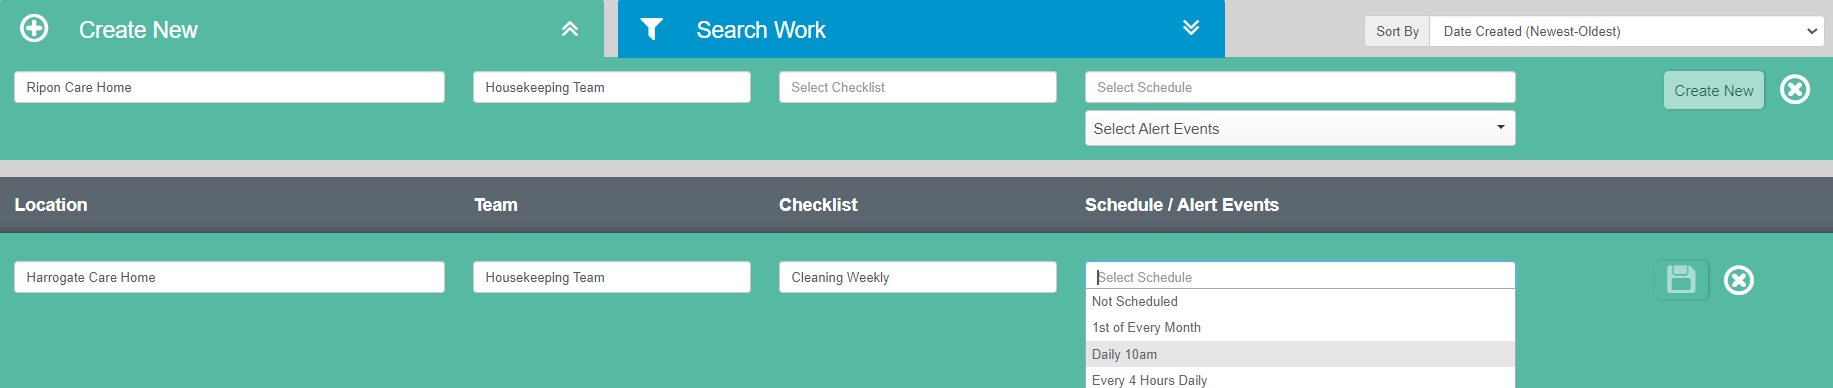
Task: Click the Select Schedule field in create row
Action: 1300,87
